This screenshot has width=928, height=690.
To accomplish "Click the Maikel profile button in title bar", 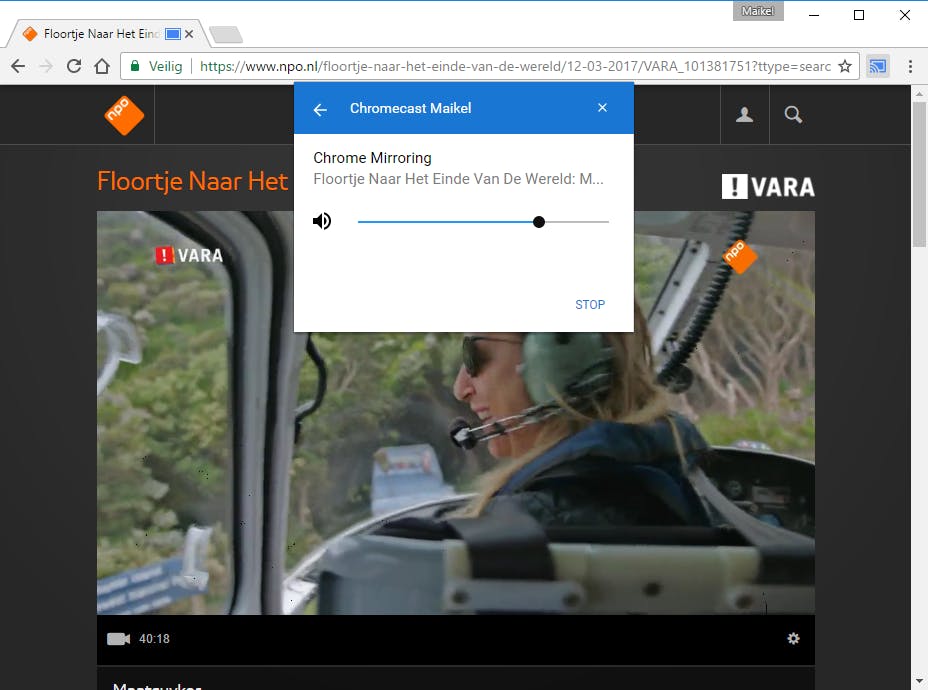I will click(758, 11).
